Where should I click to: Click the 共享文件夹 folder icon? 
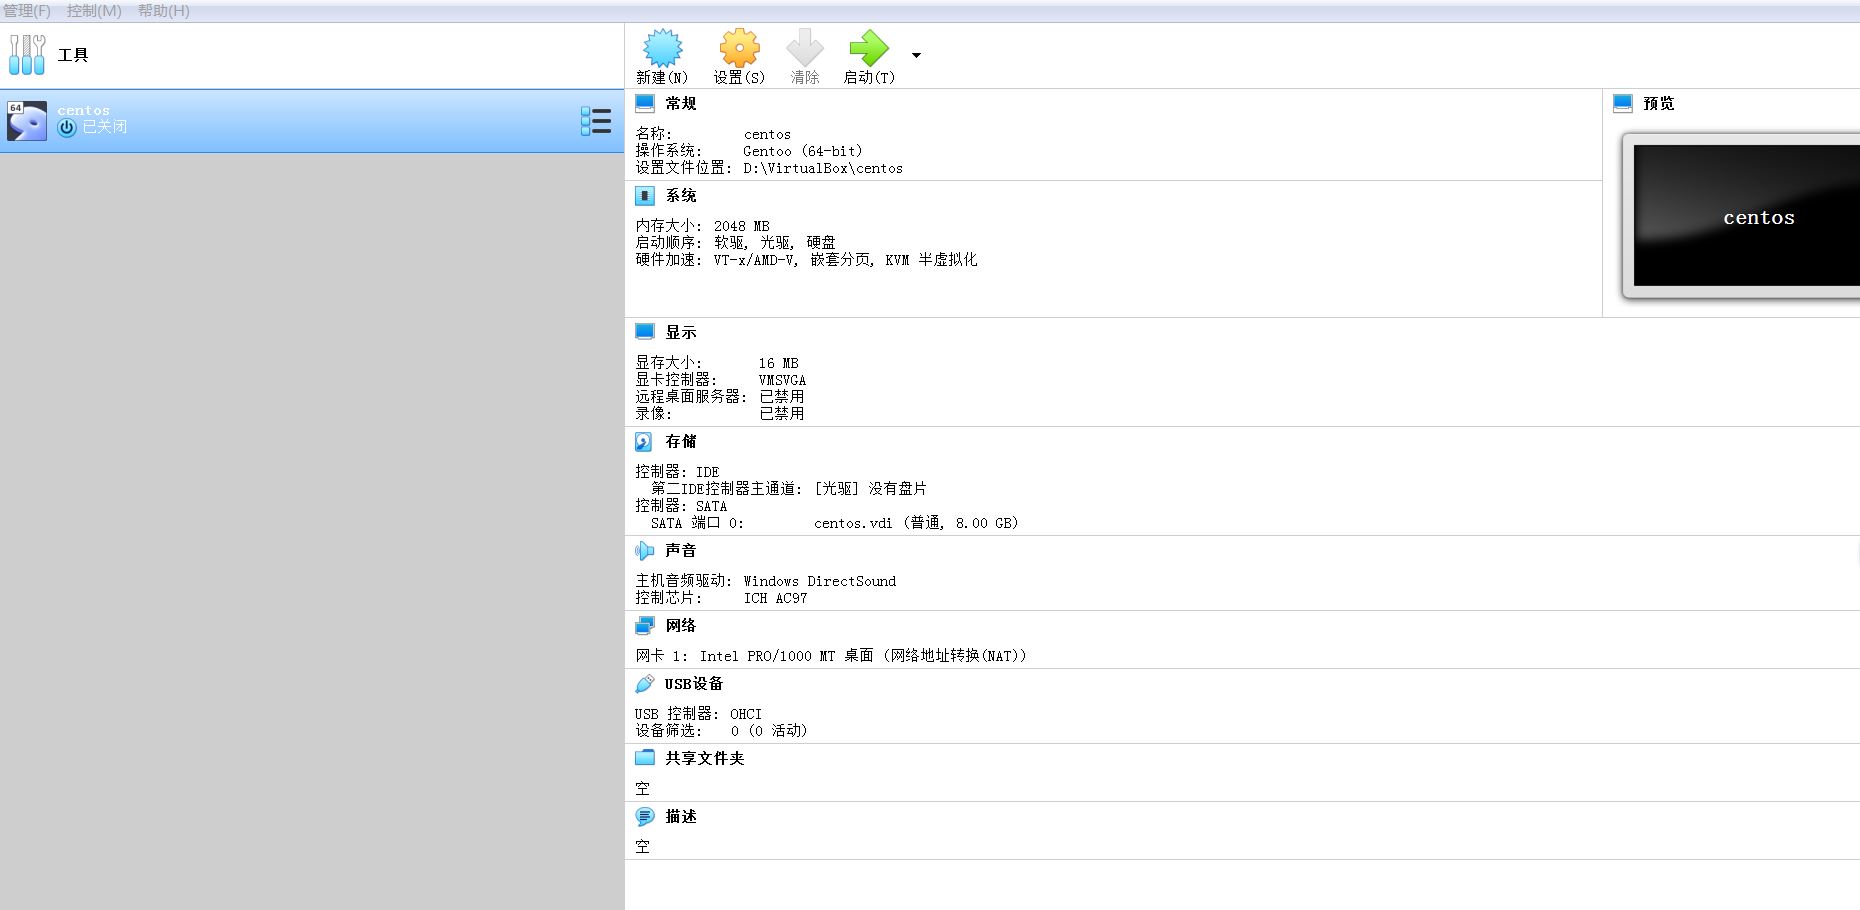[645, 757]
